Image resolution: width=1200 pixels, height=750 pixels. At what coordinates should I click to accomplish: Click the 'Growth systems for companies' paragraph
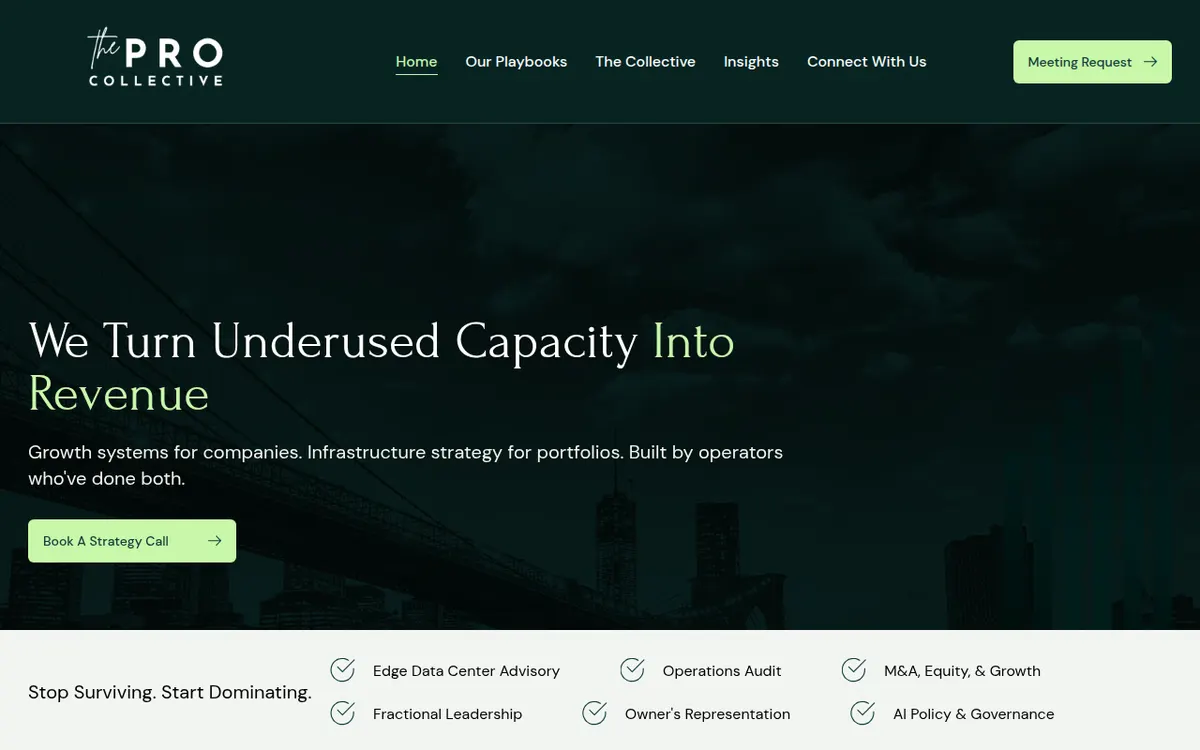(405, 465)
